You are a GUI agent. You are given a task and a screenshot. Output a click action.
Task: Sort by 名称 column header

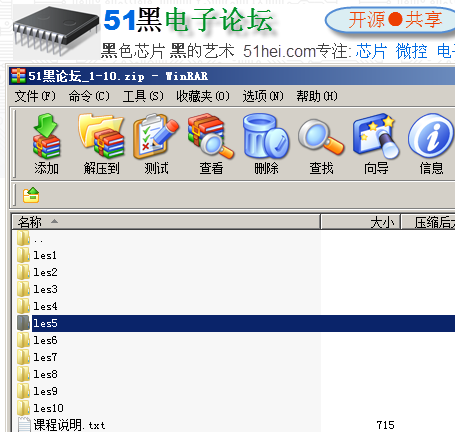click(x=166, y=222)
